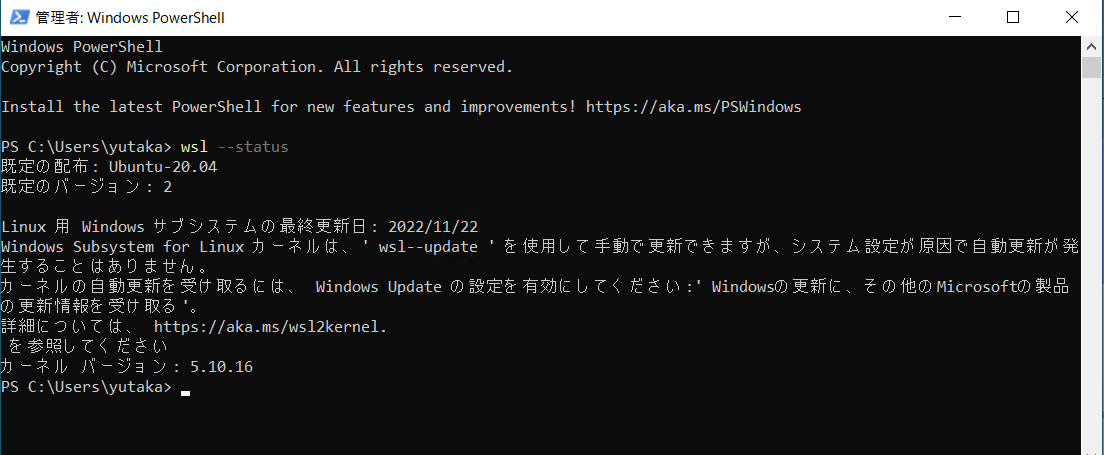Click the scrollbar up arrow
Image resolution: width=1104 pixels, height=455 pixels.
tap(1091, 46)
